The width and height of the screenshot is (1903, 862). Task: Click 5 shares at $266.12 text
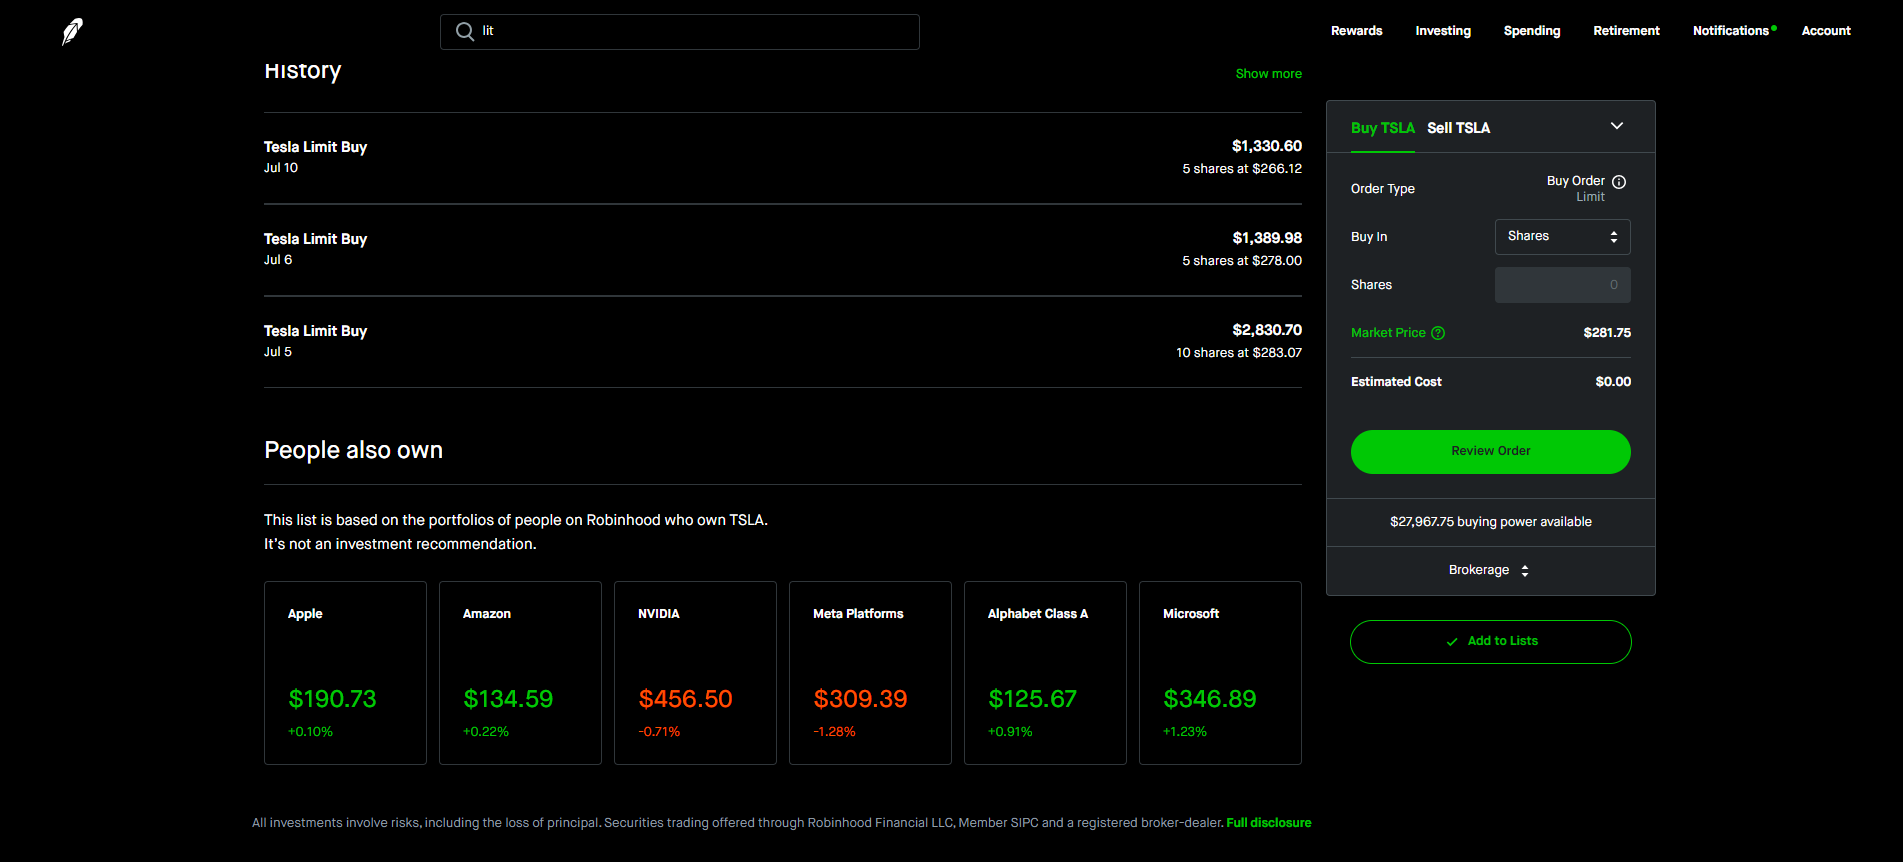tap(1241, 169)
